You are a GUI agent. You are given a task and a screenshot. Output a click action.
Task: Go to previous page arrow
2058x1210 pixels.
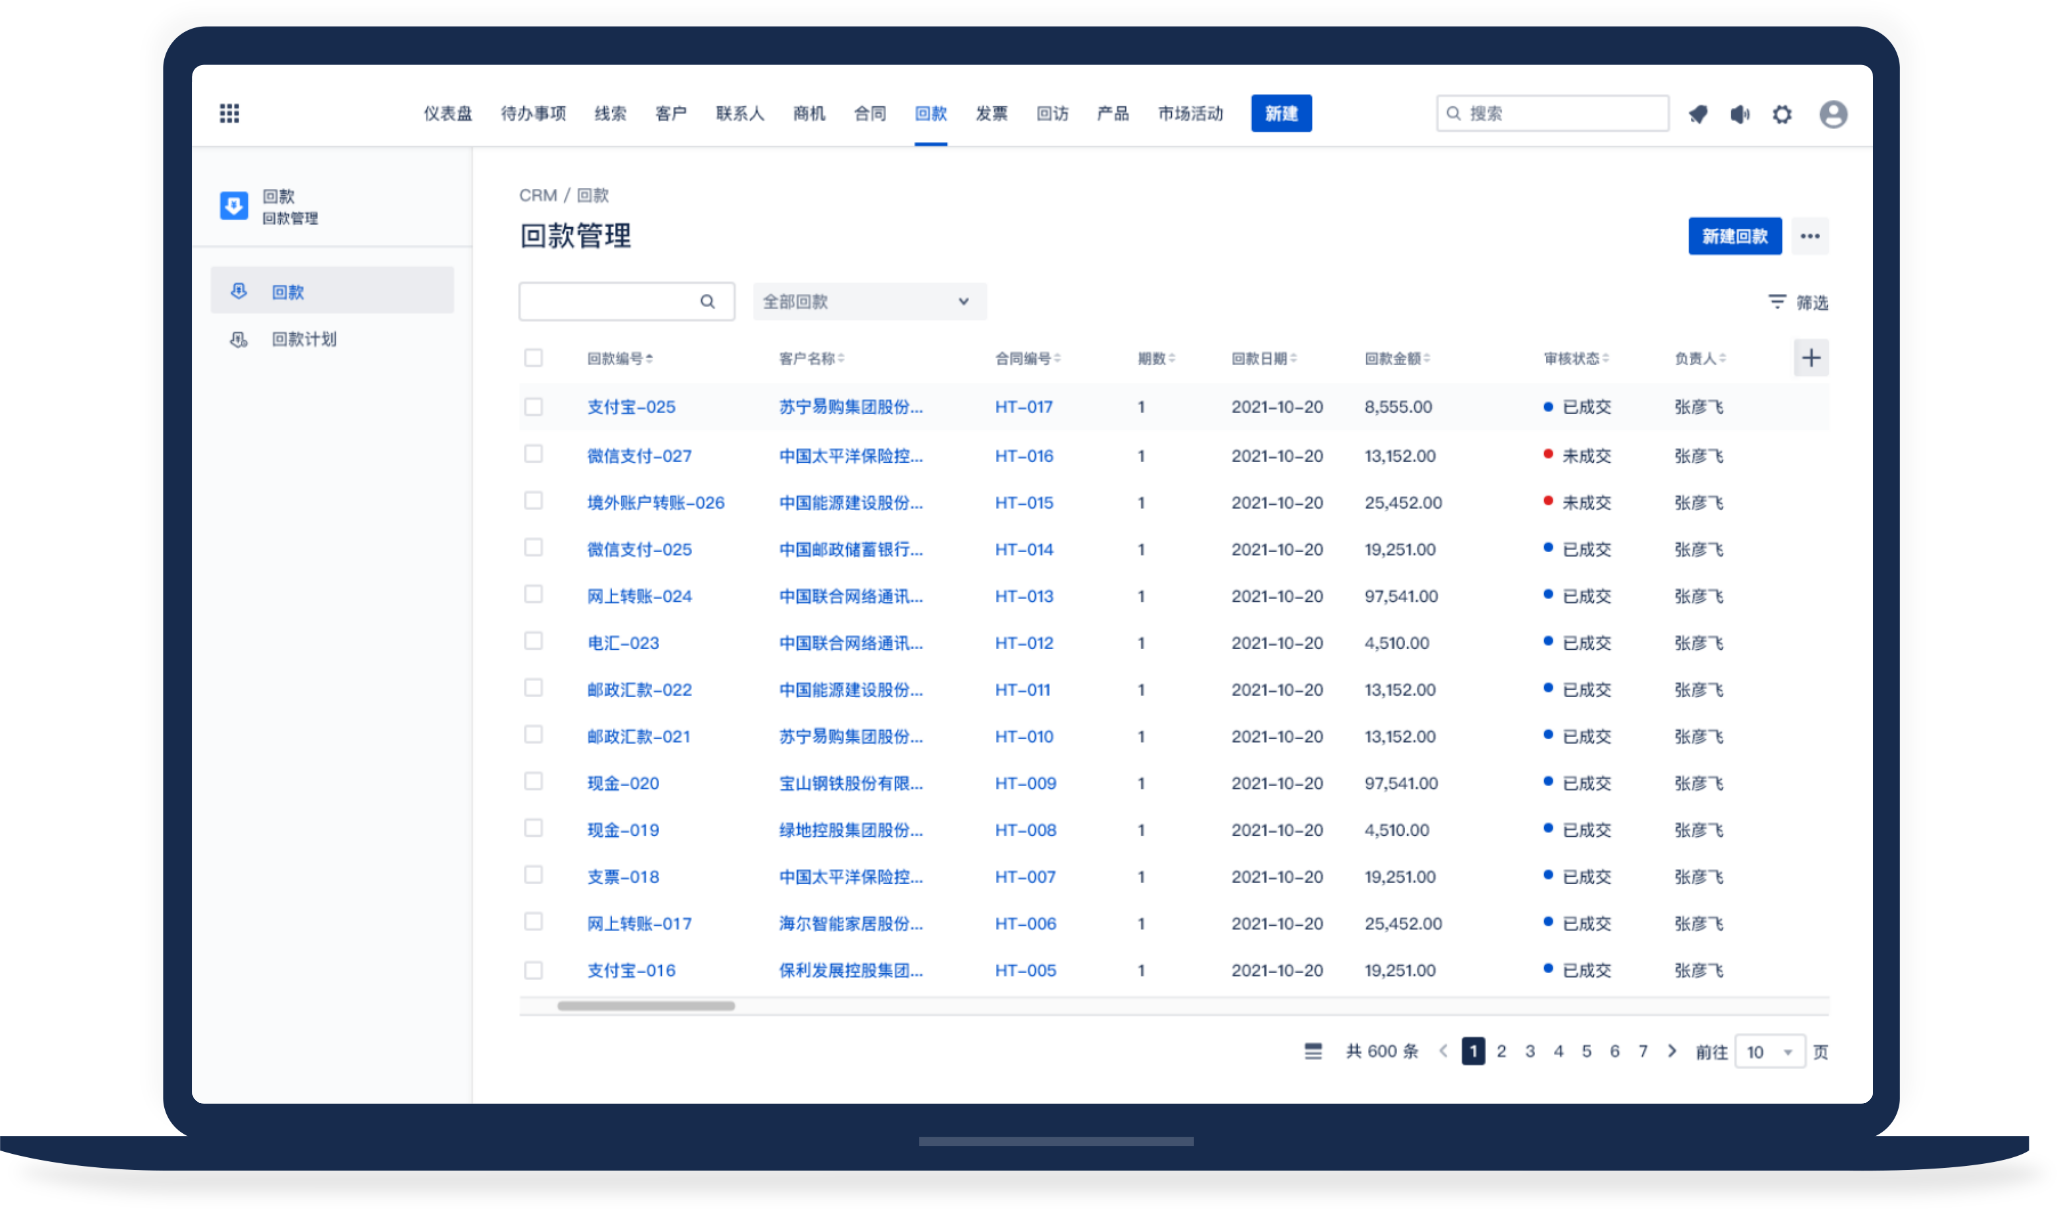click(1443, 1051)
